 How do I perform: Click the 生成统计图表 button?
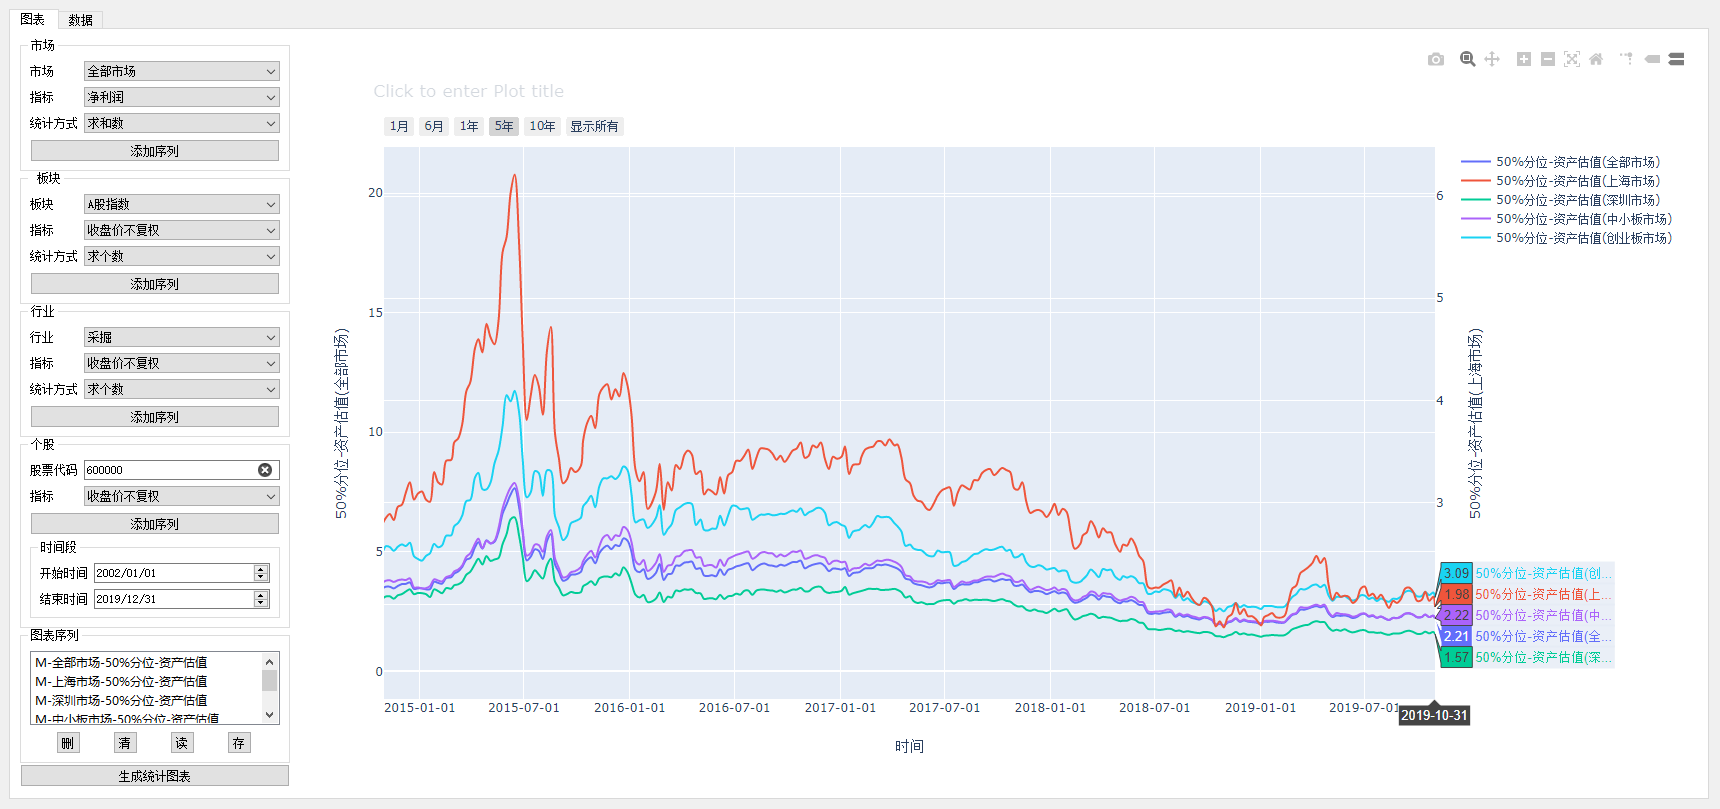(x=155, y=776)
